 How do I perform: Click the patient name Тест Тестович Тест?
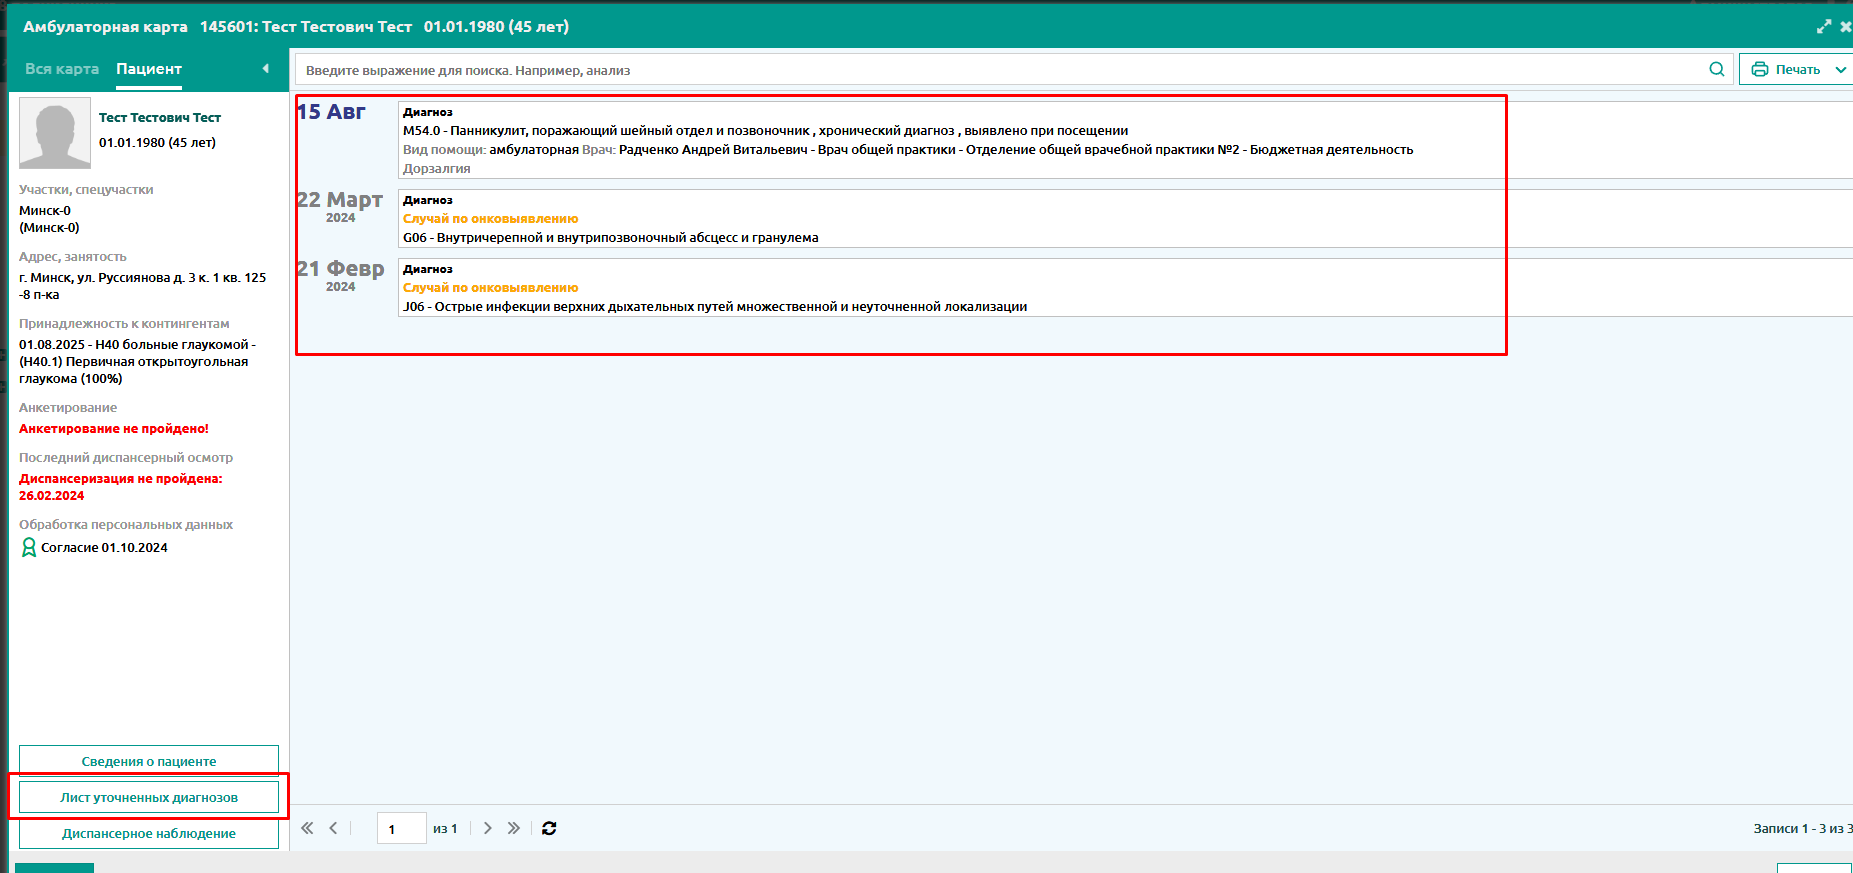(x=160, y=117)
